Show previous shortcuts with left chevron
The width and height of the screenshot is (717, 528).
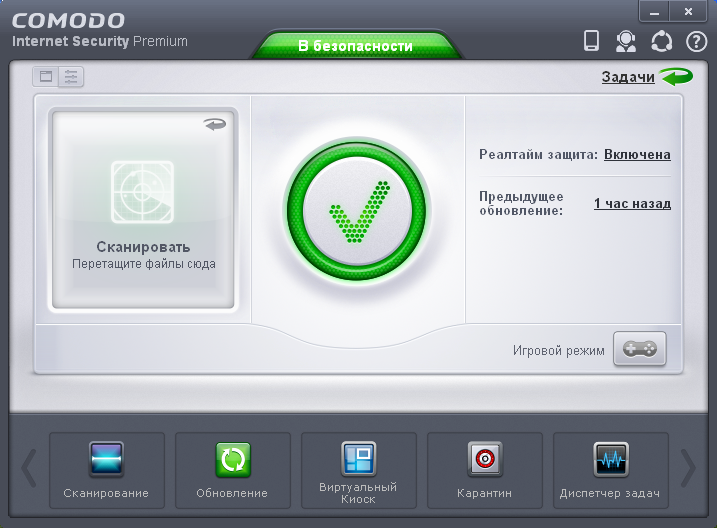point(28,468)
